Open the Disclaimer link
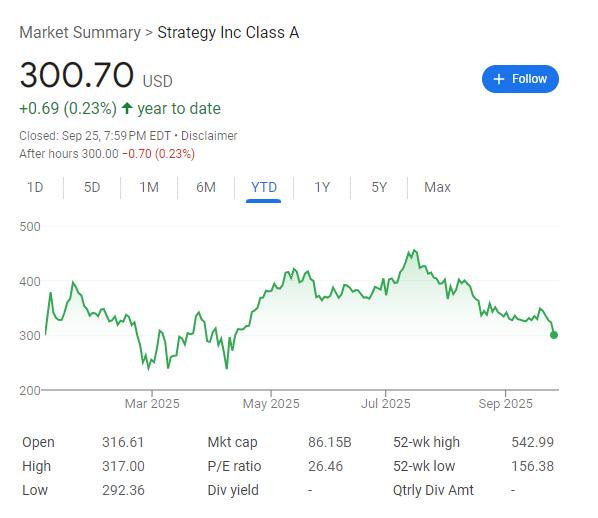Image resolution: width=598 pixels, height=518 pixels. [209, 136]
